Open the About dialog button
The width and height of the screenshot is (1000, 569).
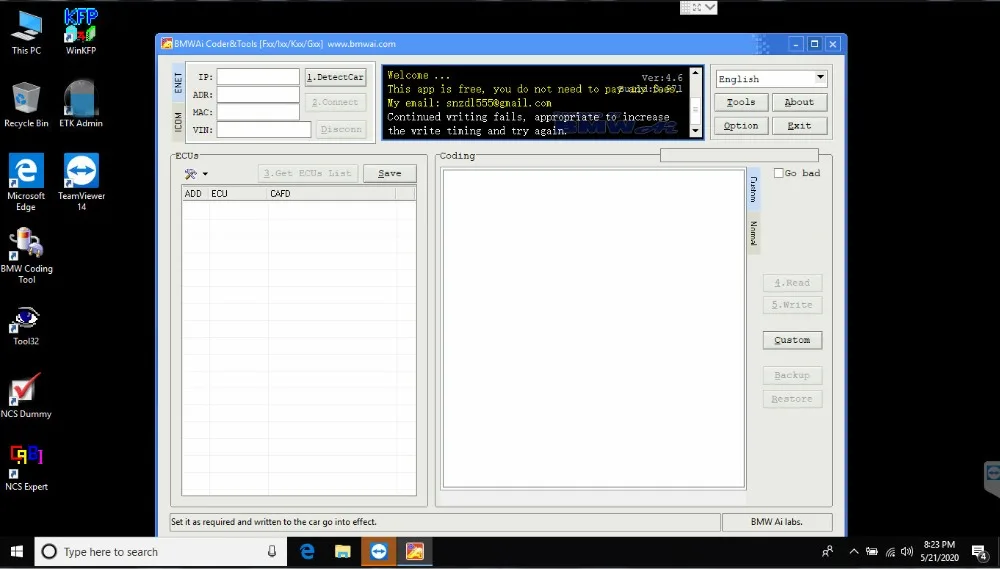800,102
